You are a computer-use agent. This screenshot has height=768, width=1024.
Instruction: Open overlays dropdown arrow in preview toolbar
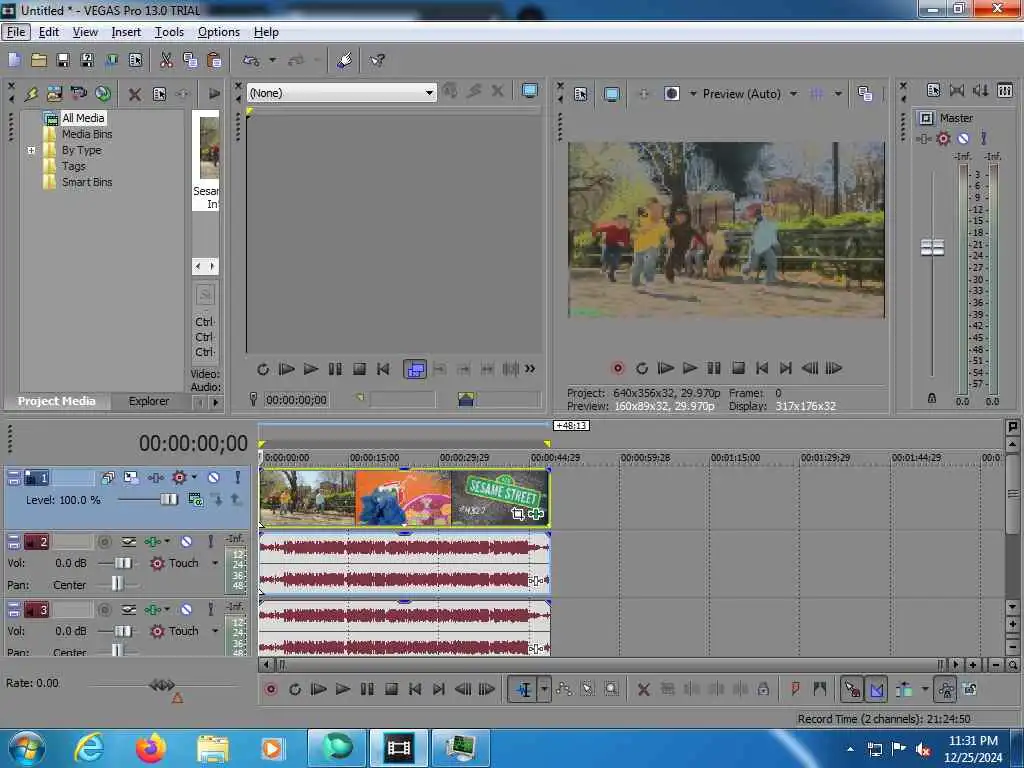838,94
